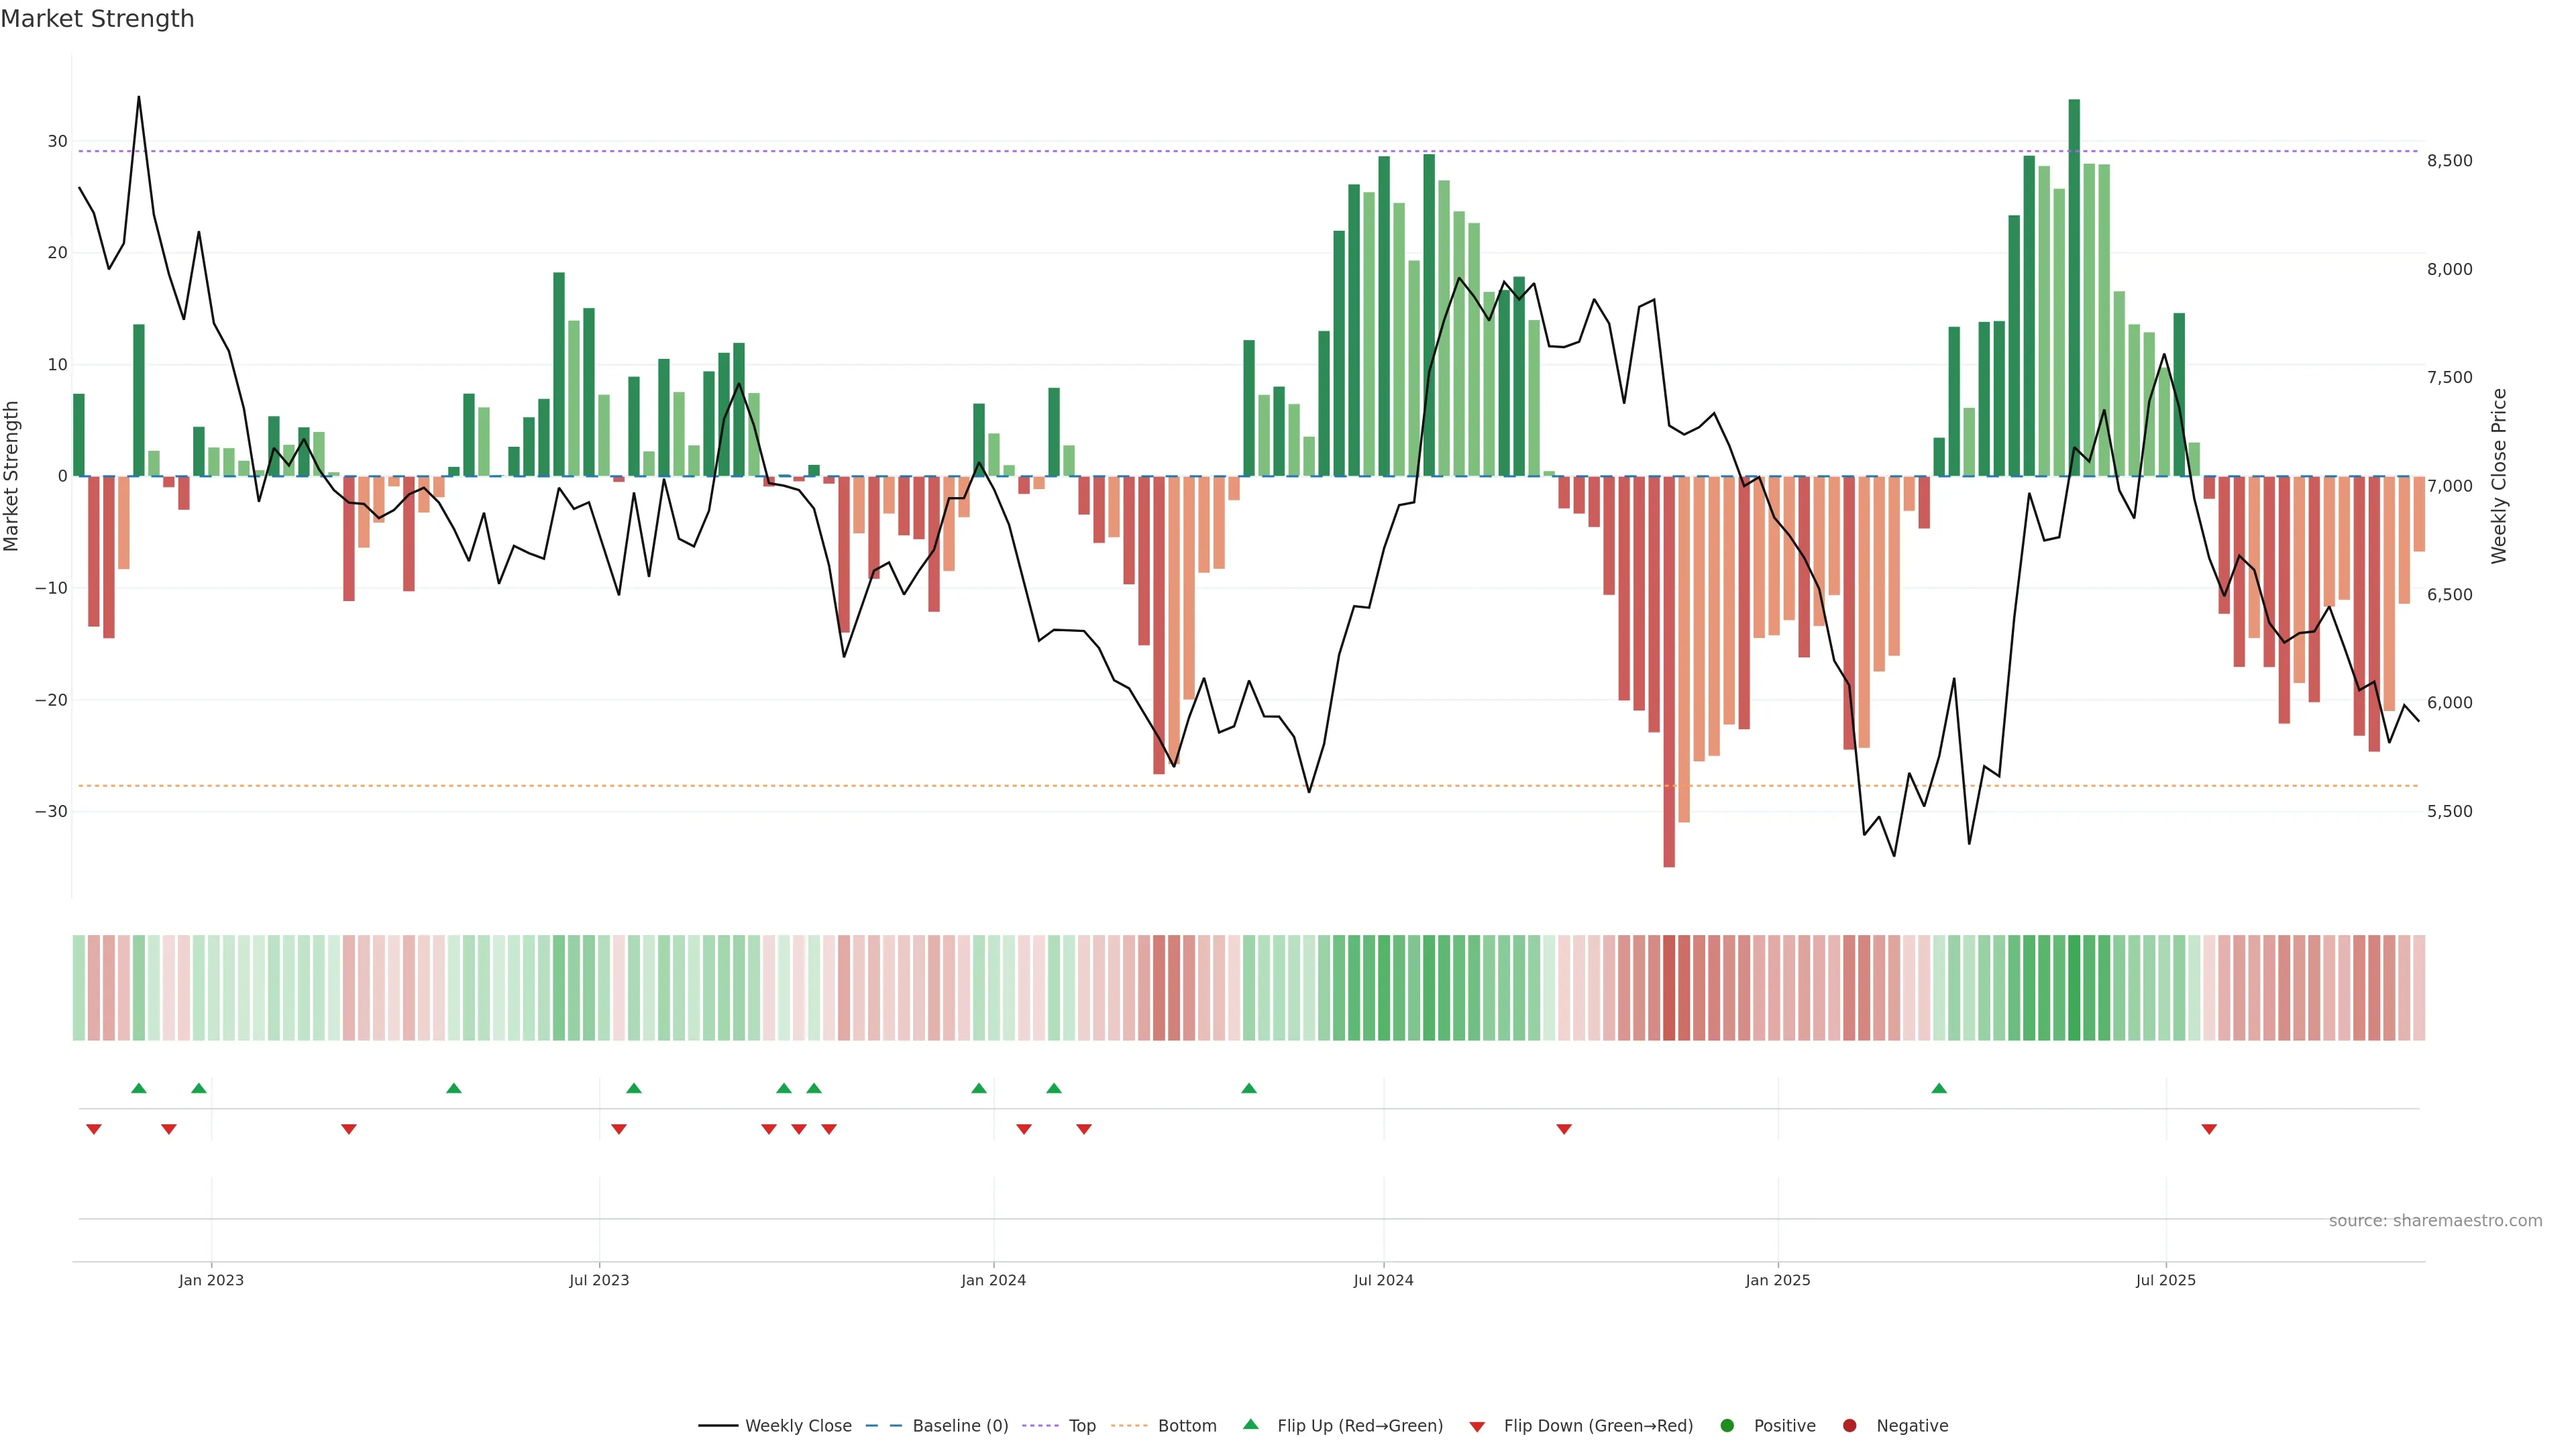
Task: Click the Flip Up green triangle legend icon
Action: point(1250,1425)
